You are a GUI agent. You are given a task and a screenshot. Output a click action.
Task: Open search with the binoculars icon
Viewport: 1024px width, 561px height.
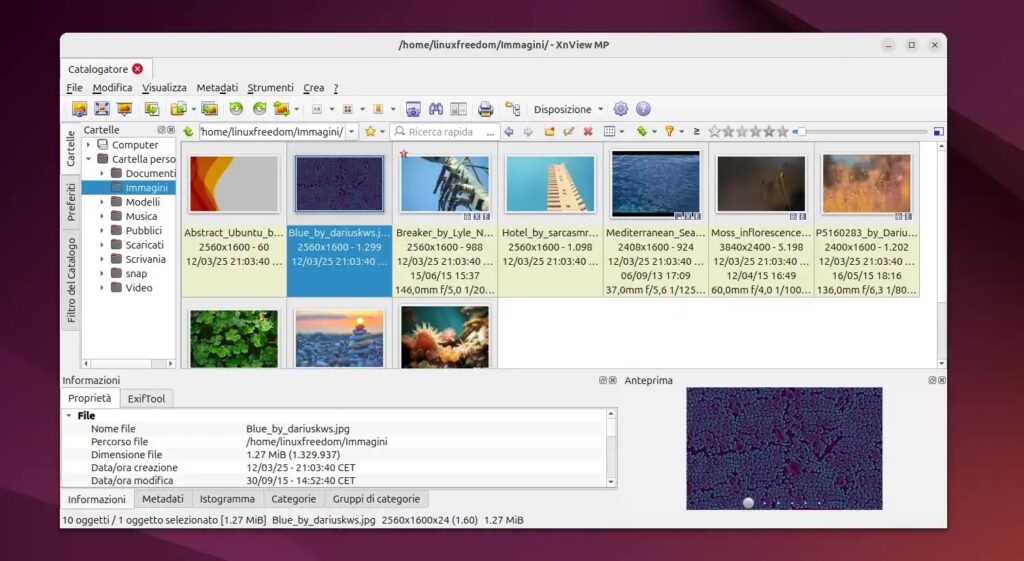436,109
